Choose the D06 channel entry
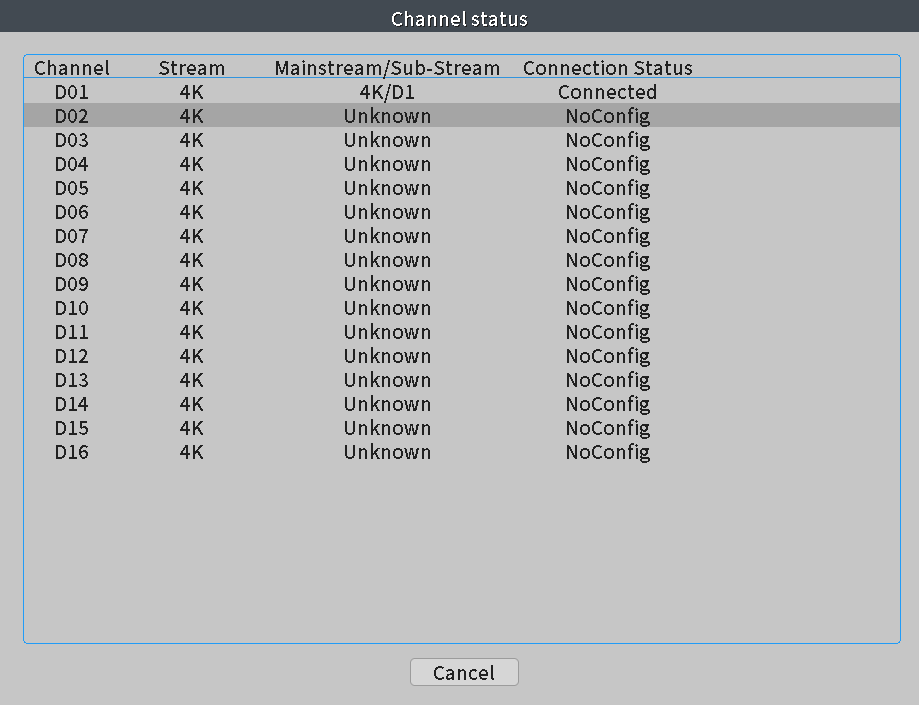 click(72, 212)
